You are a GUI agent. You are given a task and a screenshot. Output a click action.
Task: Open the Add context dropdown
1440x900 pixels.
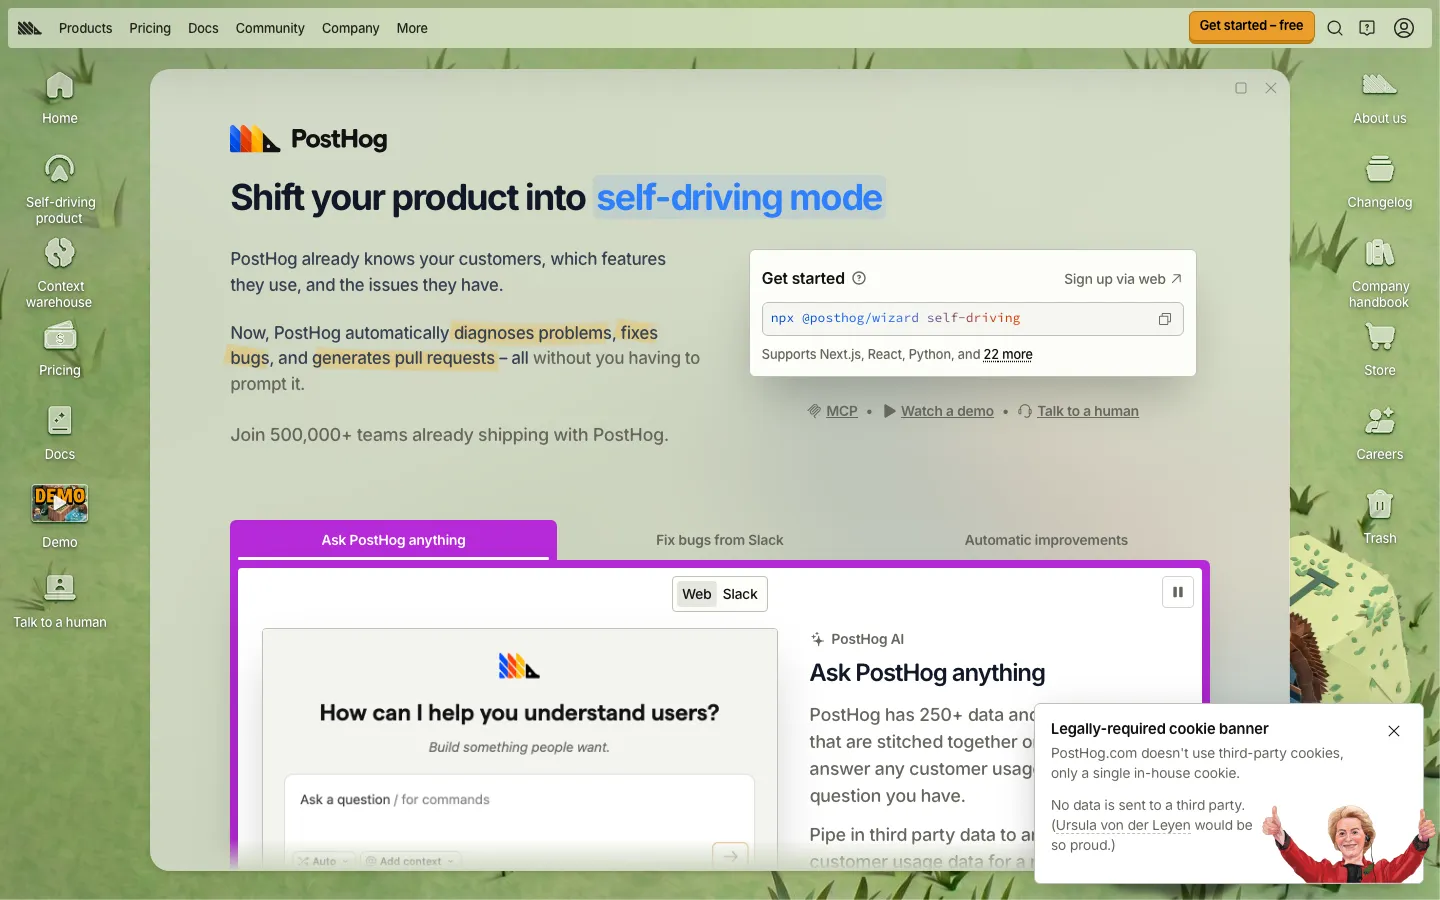410,861
